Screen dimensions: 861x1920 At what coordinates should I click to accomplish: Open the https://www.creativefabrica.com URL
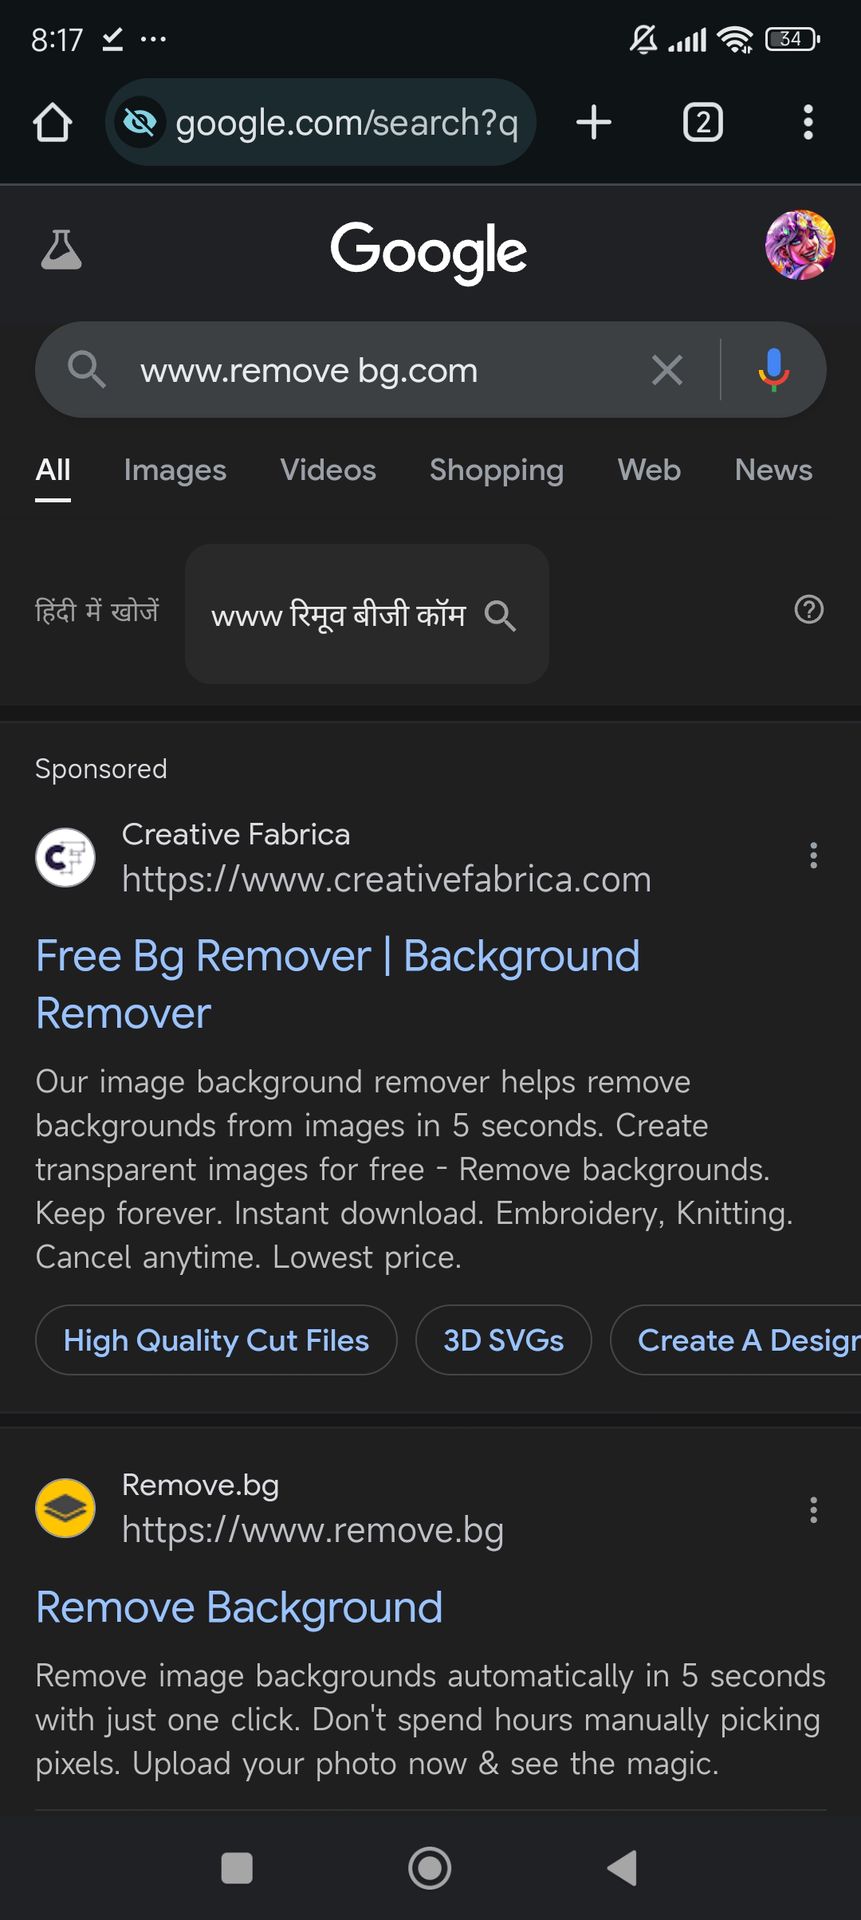point(386,880)
